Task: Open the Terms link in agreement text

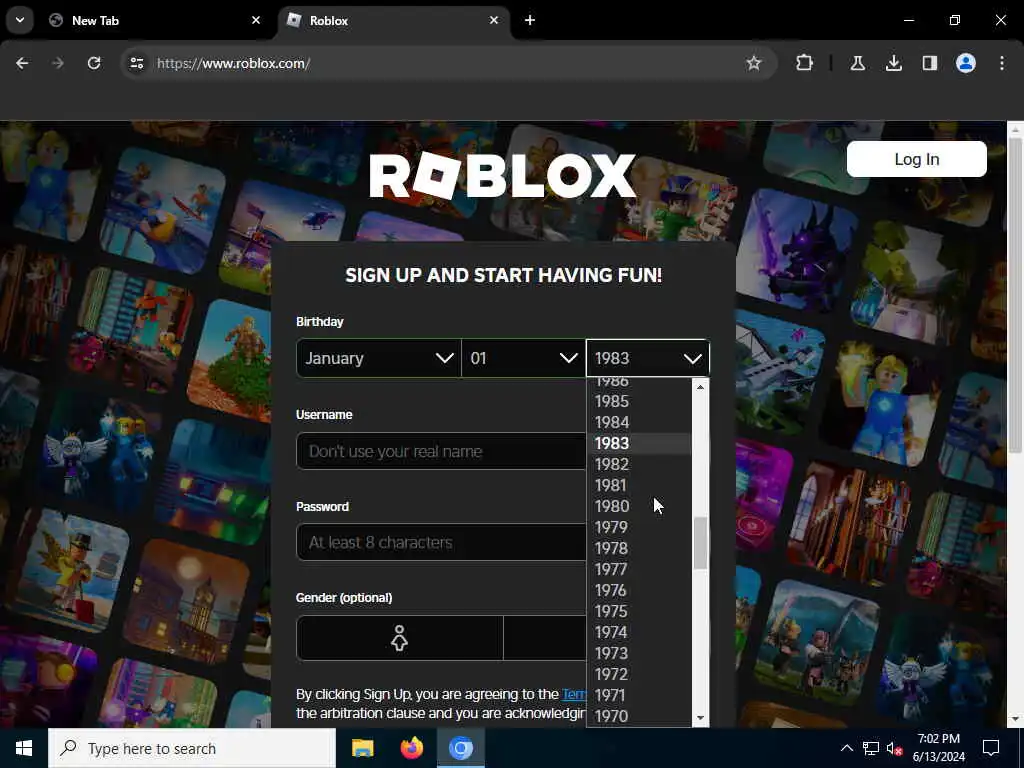Action: [574, 694]
